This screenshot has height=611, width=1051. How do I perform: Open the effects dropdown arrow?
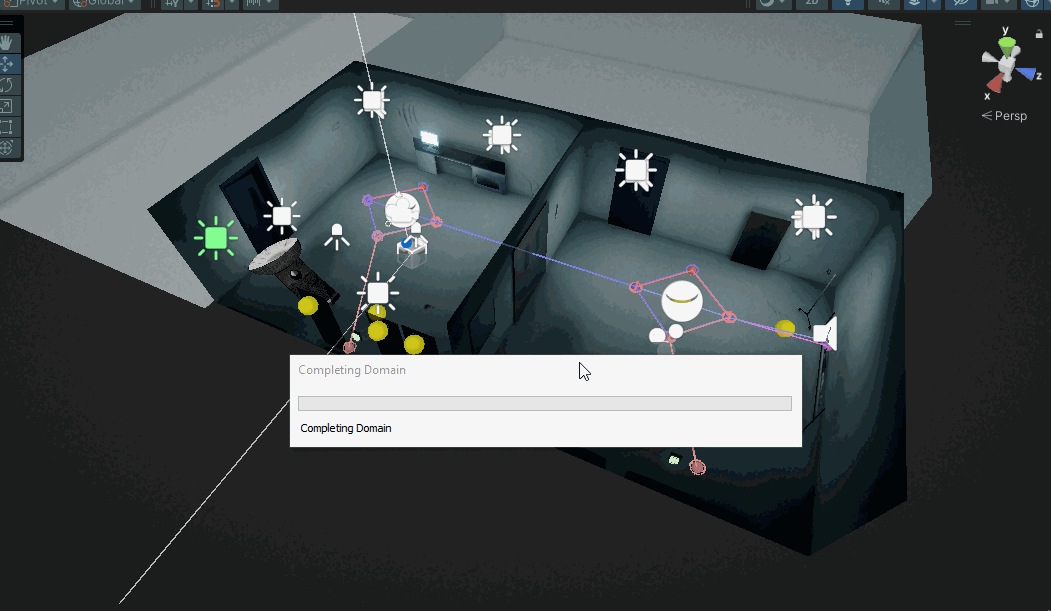934,4
